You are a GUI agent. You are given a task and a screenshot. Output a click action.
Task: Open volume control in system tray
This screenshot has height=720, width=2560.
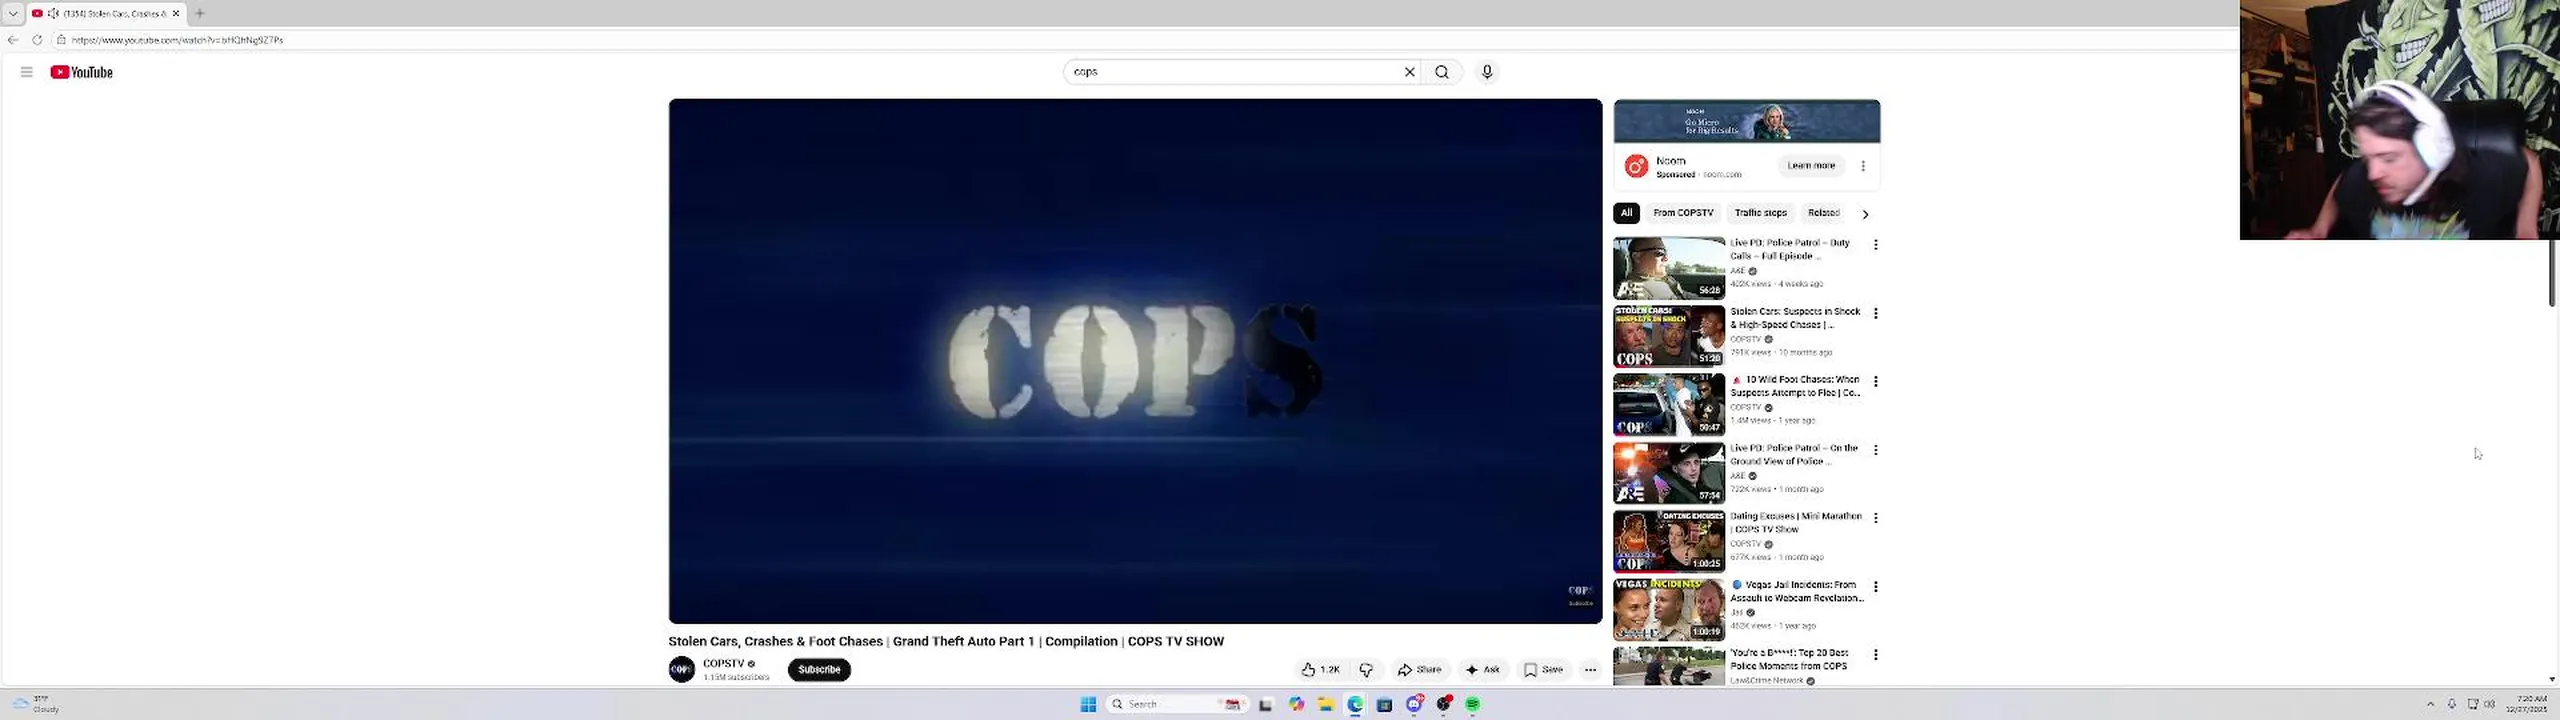(x=2489, y=704)
